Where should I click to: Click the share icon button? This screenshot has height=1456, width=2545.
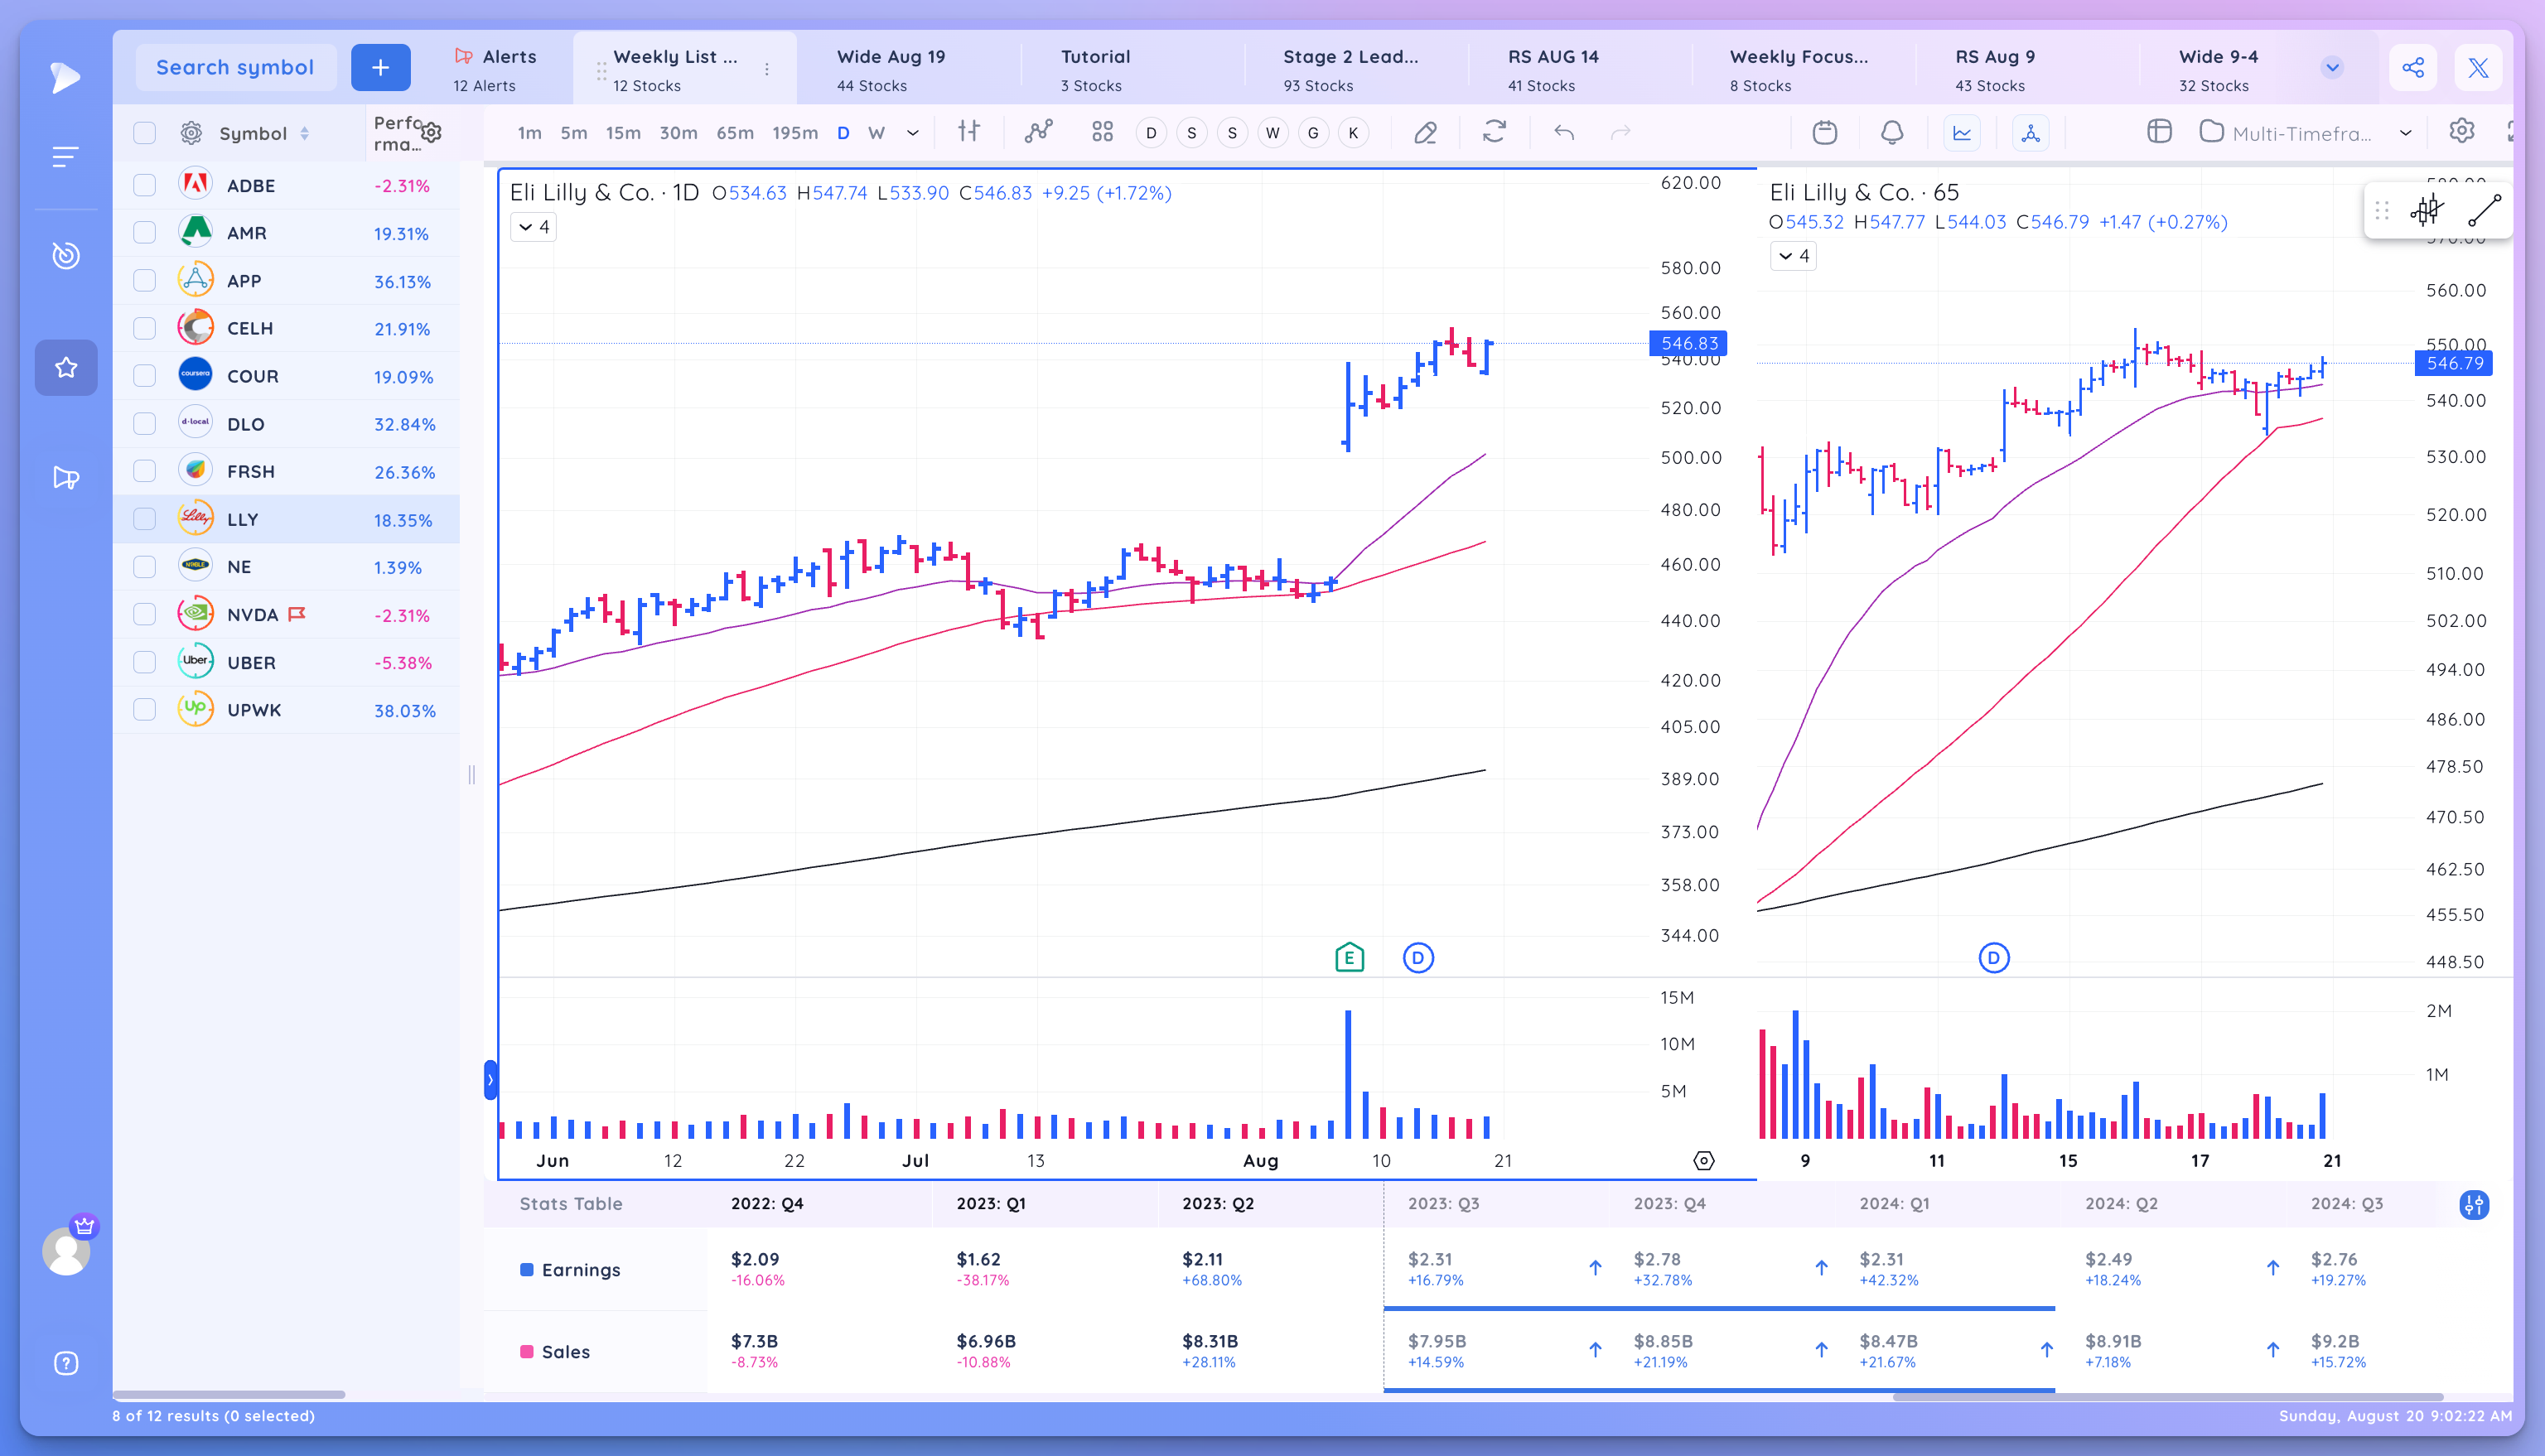2413,68
